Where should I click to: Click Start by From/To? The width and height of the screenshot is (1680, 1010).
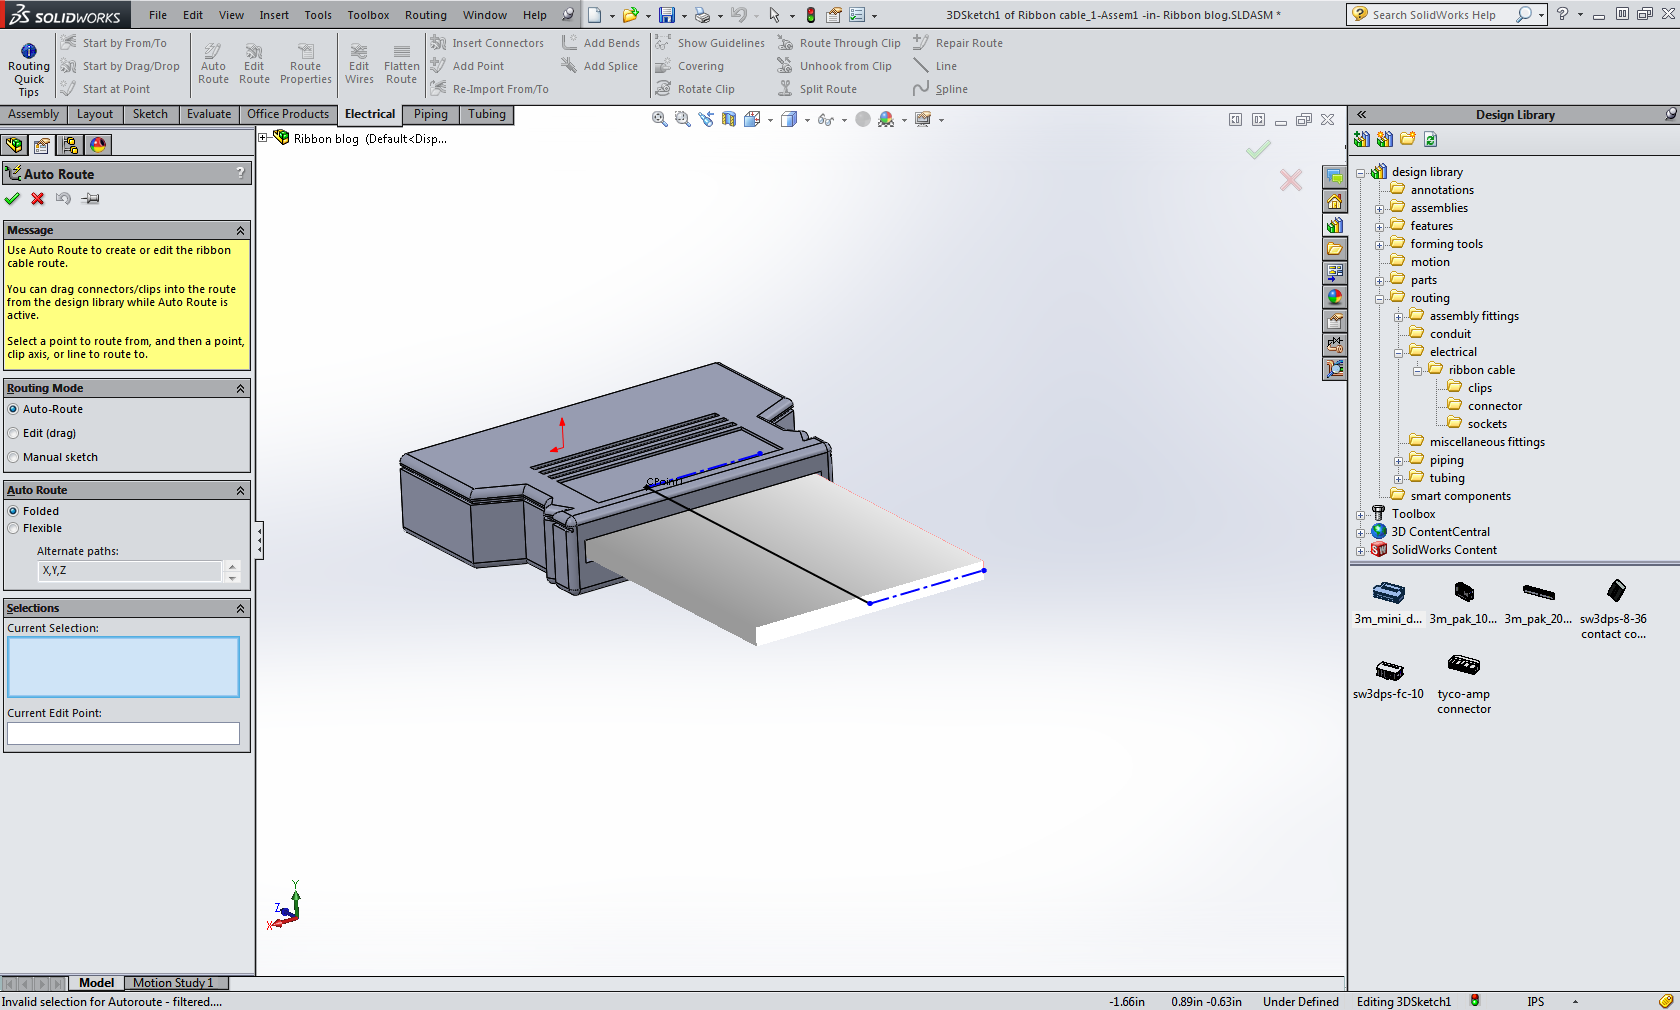113,43
